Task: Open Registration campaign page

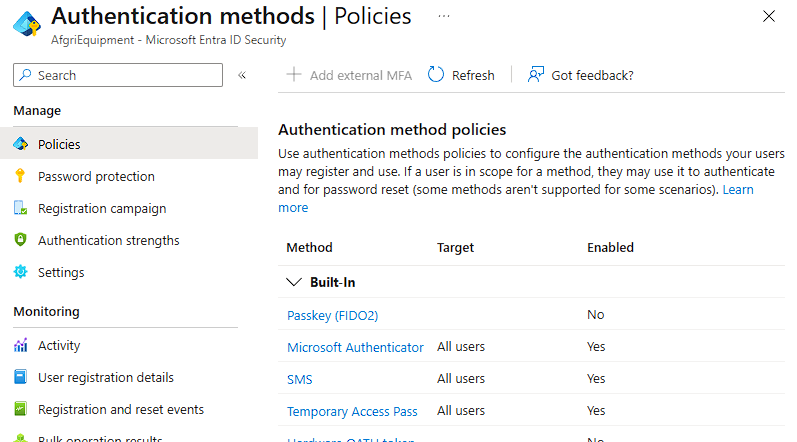Action: click(102, 209)
